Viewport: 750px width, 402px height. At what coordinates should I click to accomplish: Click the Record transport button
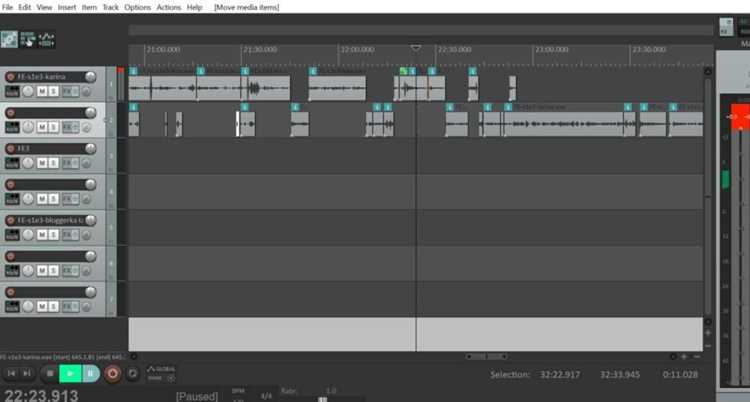113,373
